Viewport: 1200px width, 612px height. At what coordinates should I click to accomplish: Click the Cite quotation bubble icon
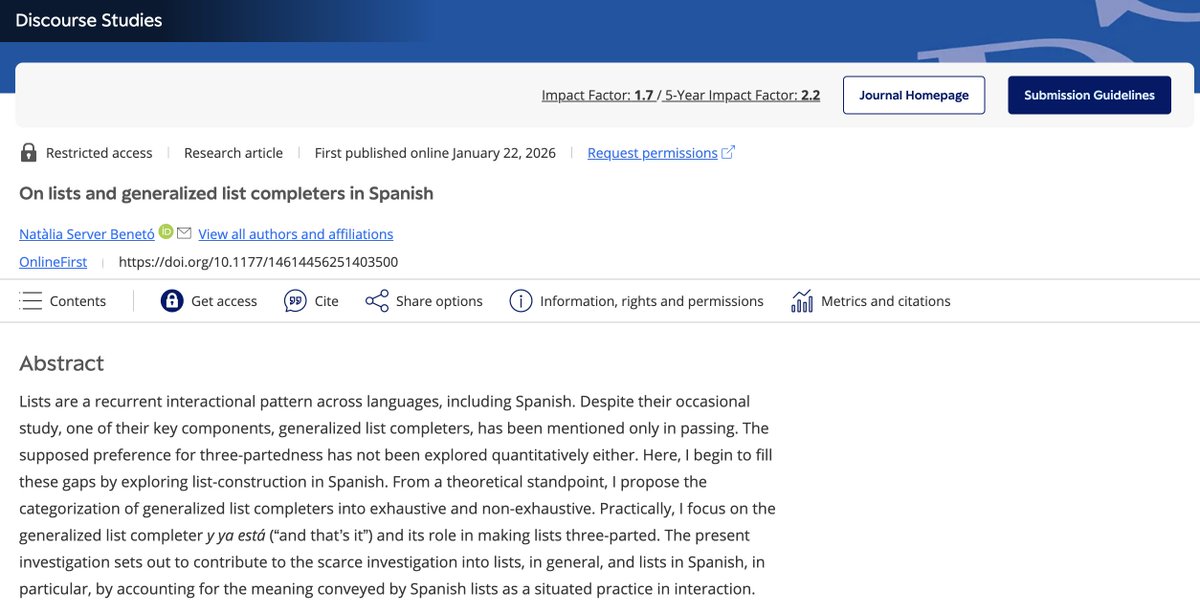point(295,301)
